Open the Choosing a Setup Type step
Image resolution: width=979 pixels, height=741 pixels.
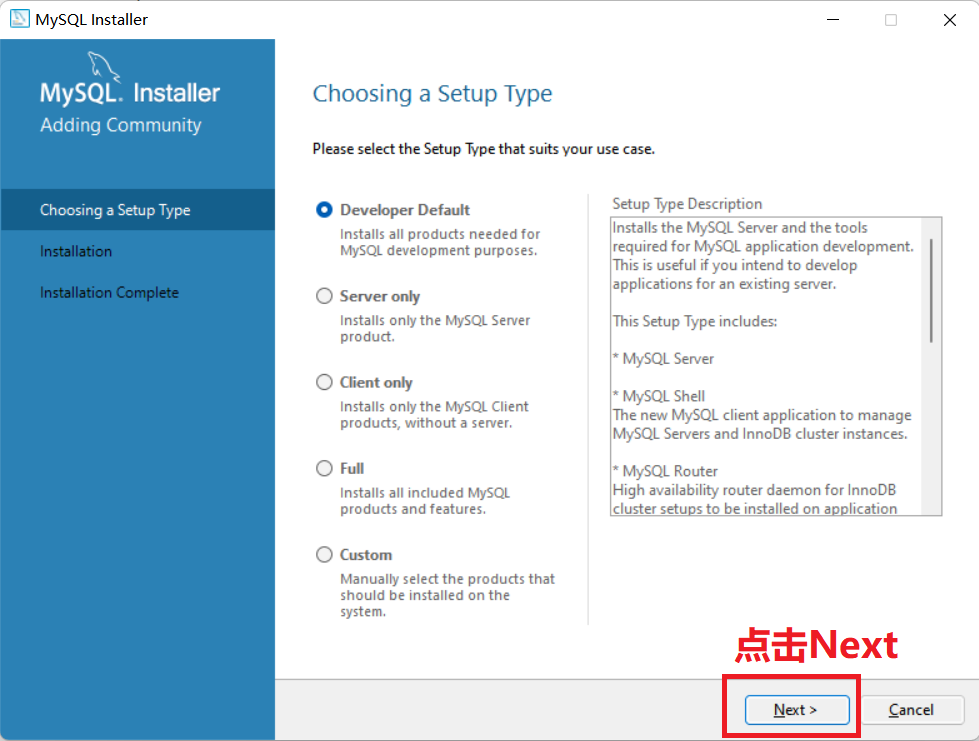pyautogui.click(x=137, y=210)
